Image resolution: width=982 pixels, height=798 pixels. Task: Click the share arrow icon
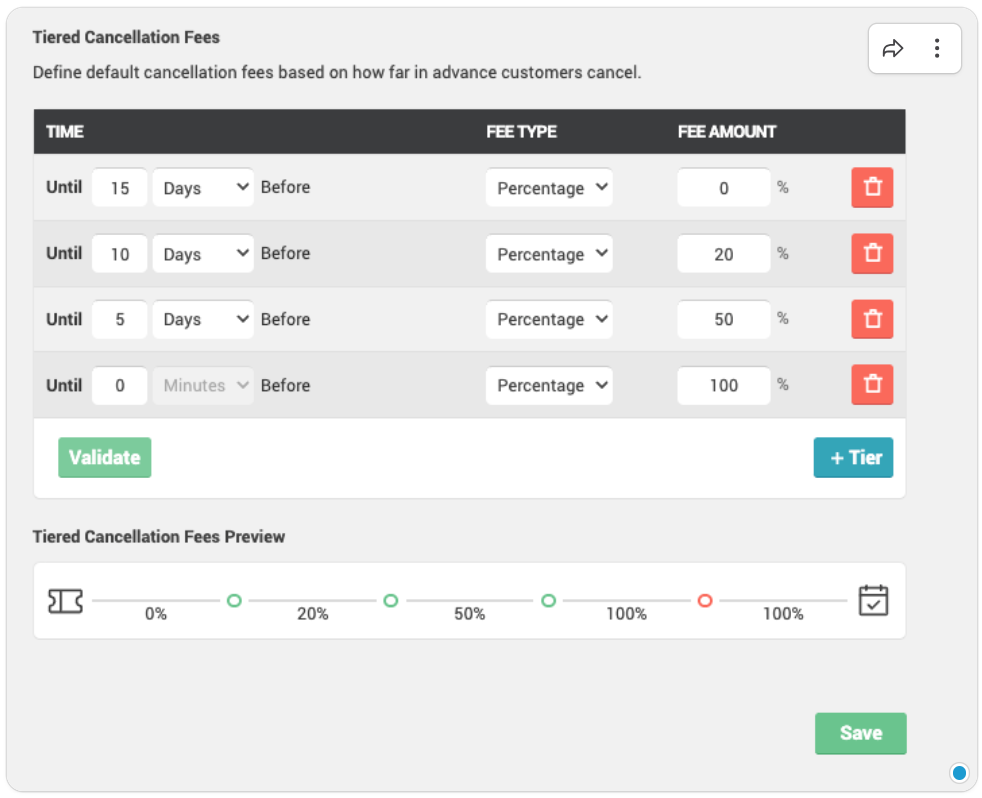click(x=892, y=49)
